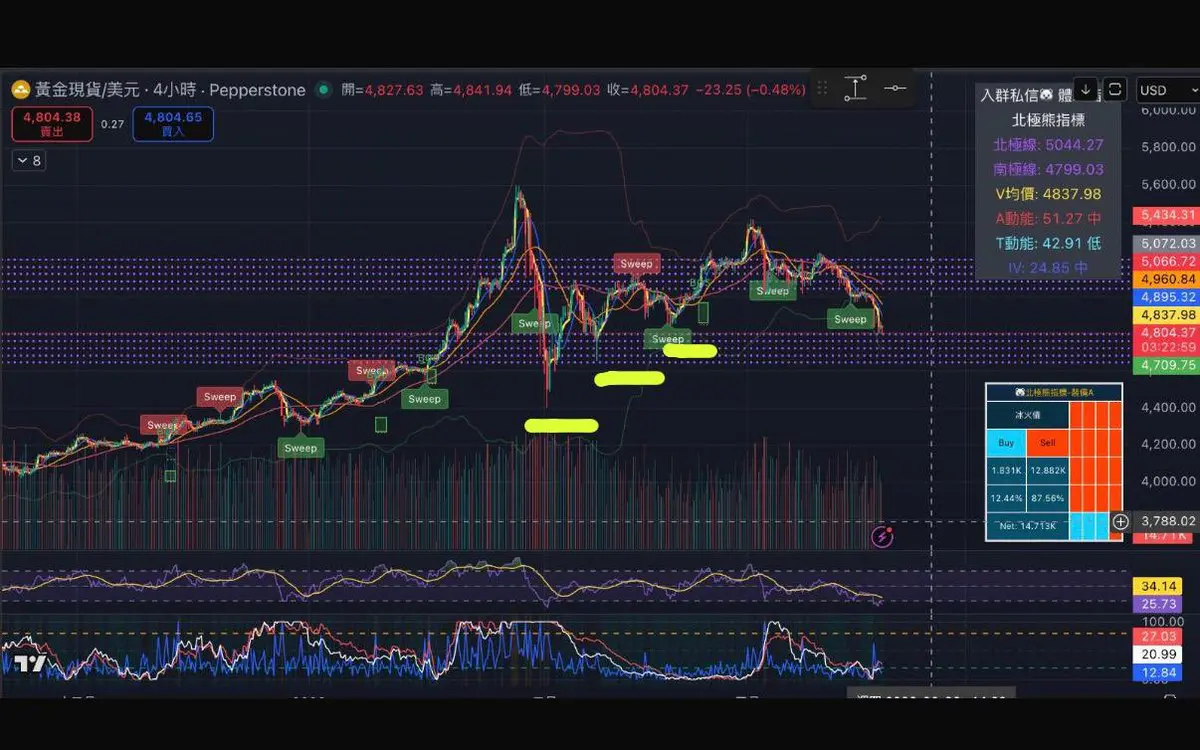Click the high value 高=4,841.94

[x=470, y=90]
